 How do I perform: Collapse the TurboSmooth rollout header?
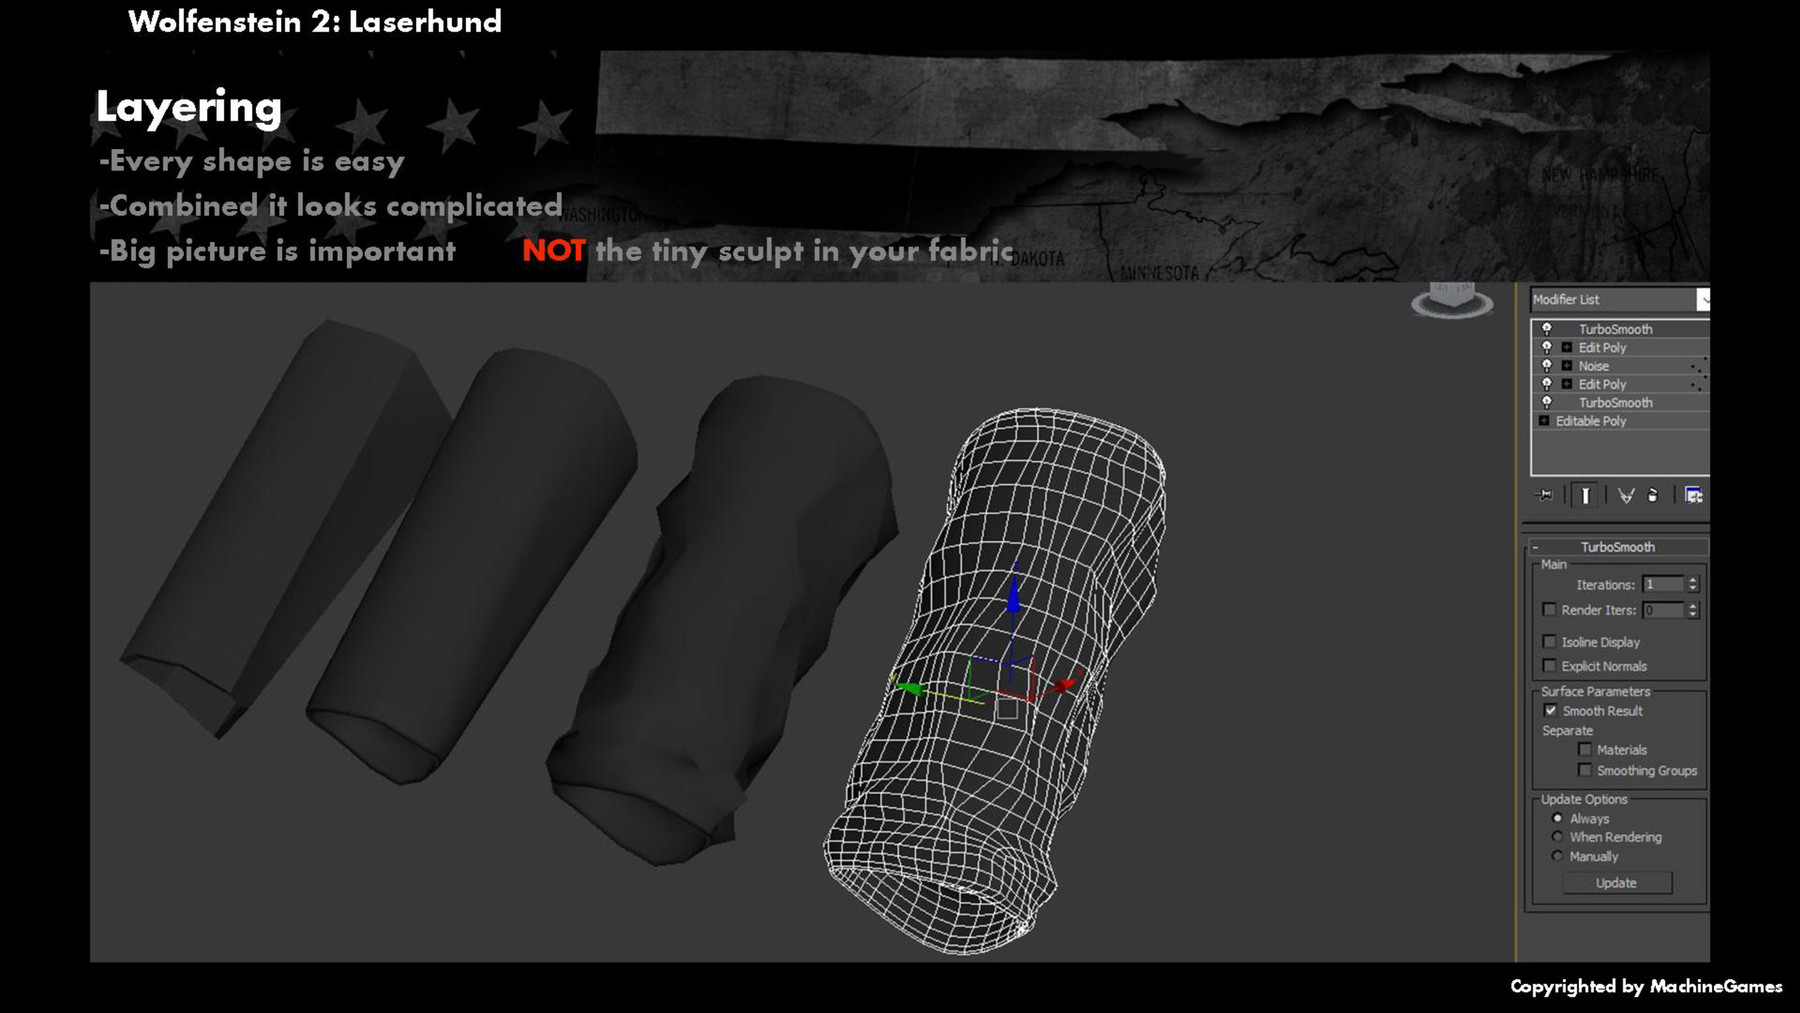1617,547
